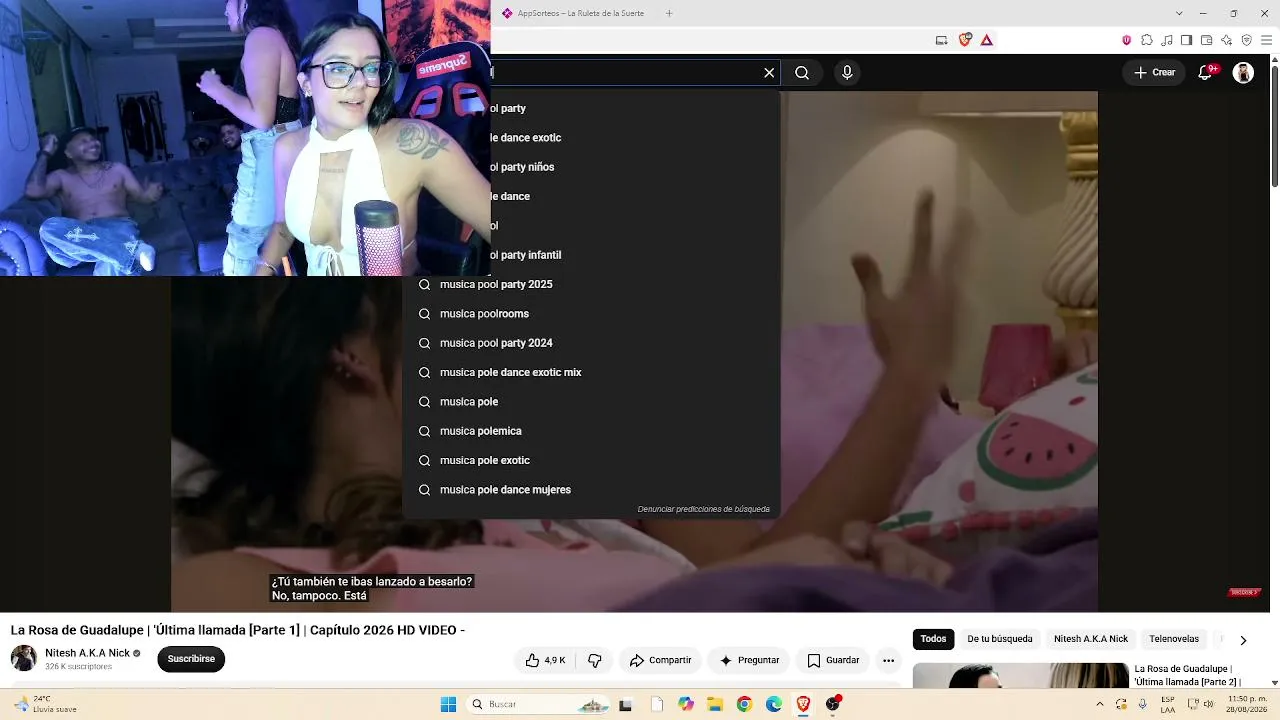The height and width of the screenshot is (720, 1280).
Task: Open Google Chrome from the taskbar
Action: 744,704
